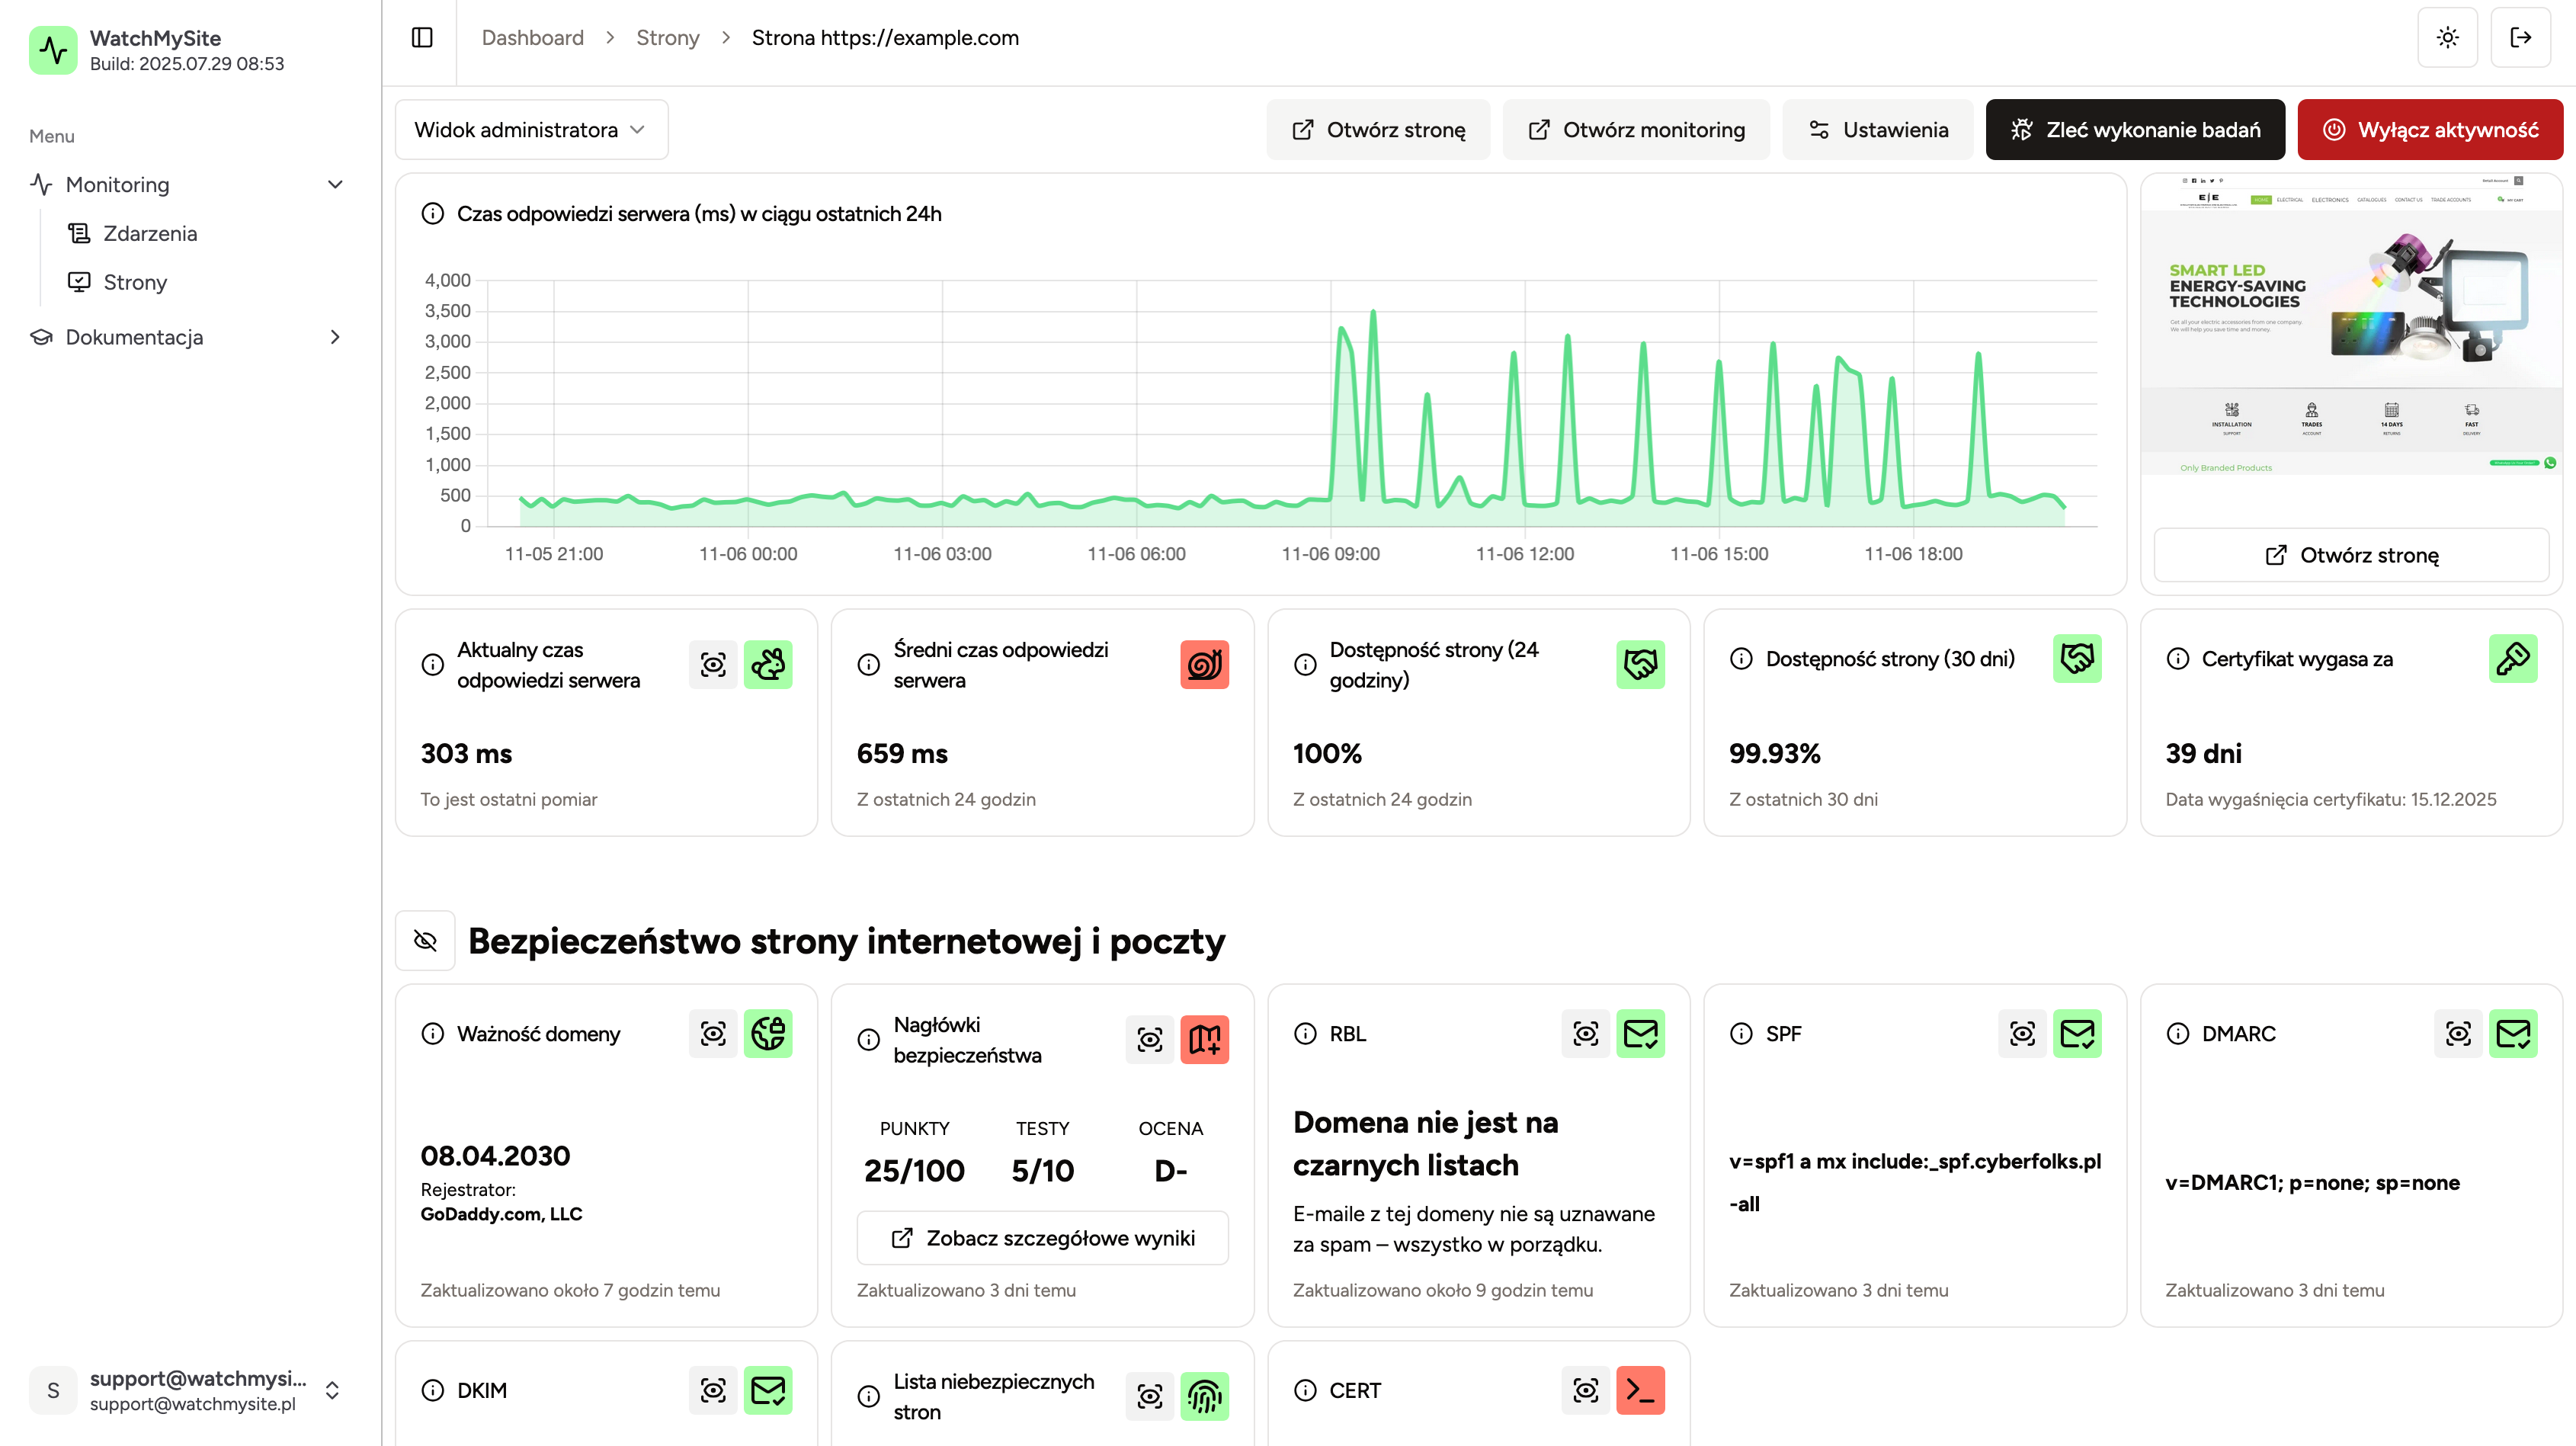The height and width of the screenshot is (1446, 2576).
Task: Go to Dashboard via breadcrumb
Action: pyautogui.click(x=532, y=37)
